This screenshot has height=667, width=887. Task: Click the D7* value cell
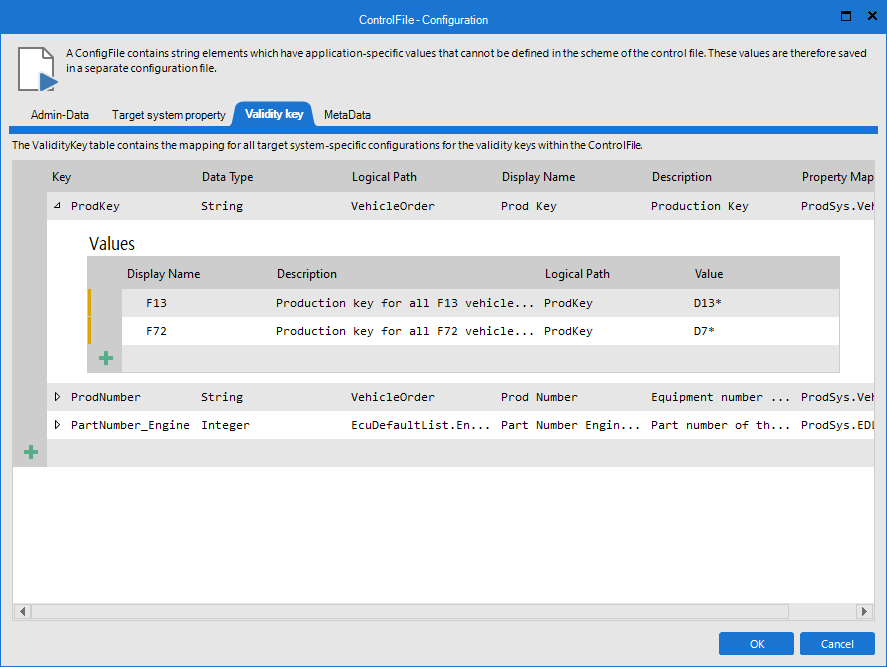tap(704, 331)
